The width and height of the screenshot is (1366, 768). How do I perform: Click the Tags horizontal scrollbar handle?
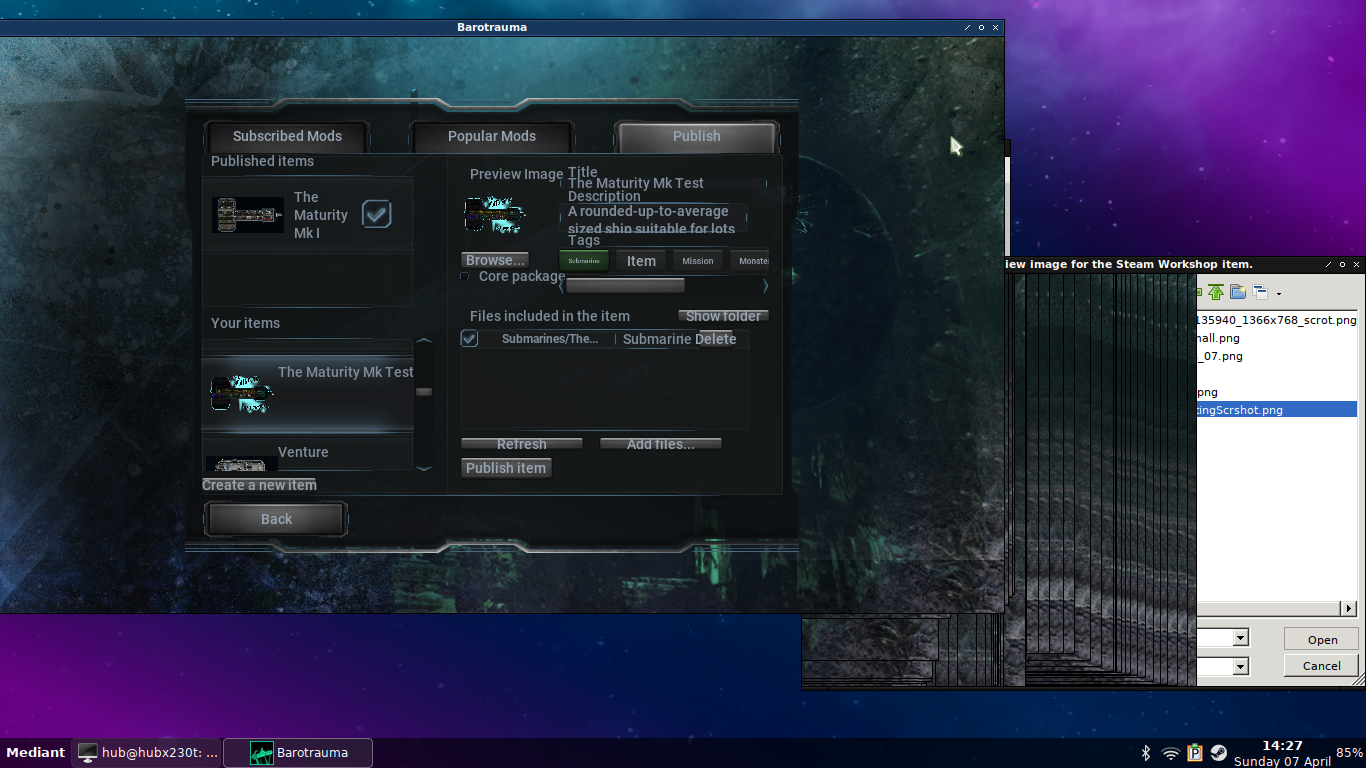(x=625, y=286)
